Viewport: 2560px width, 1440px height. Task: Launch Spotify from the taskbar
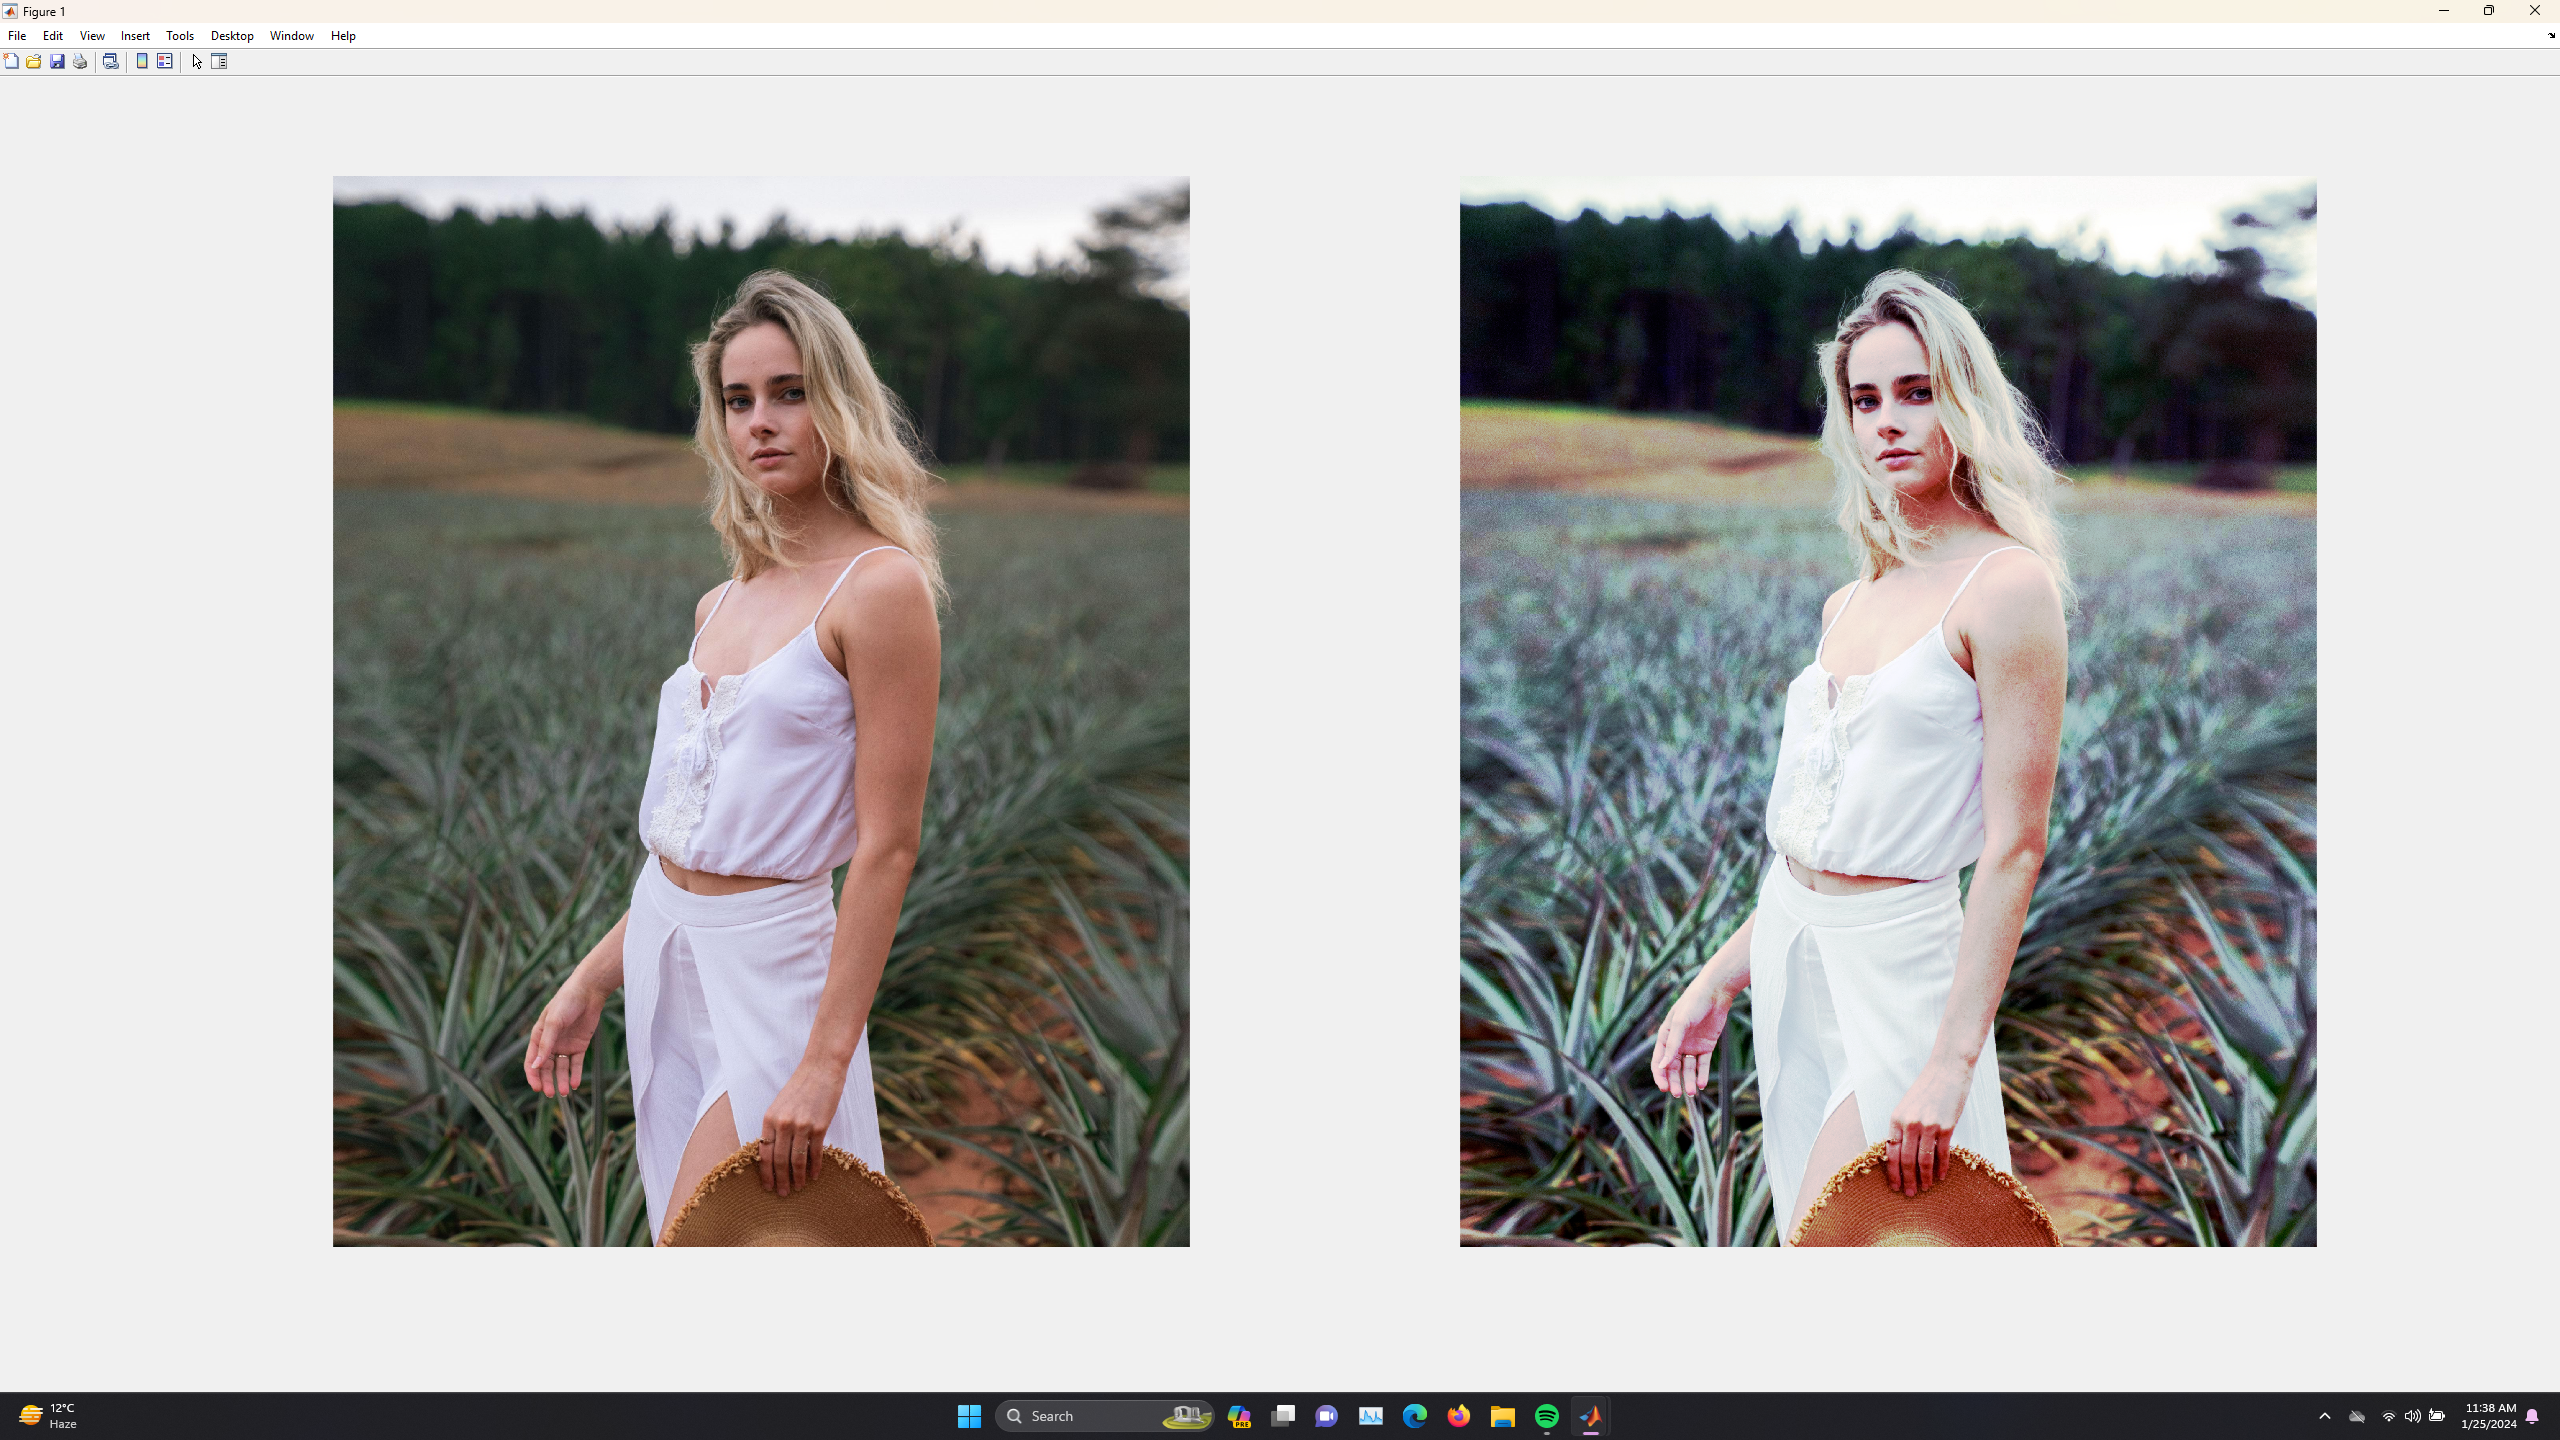pos(1547,1415)
